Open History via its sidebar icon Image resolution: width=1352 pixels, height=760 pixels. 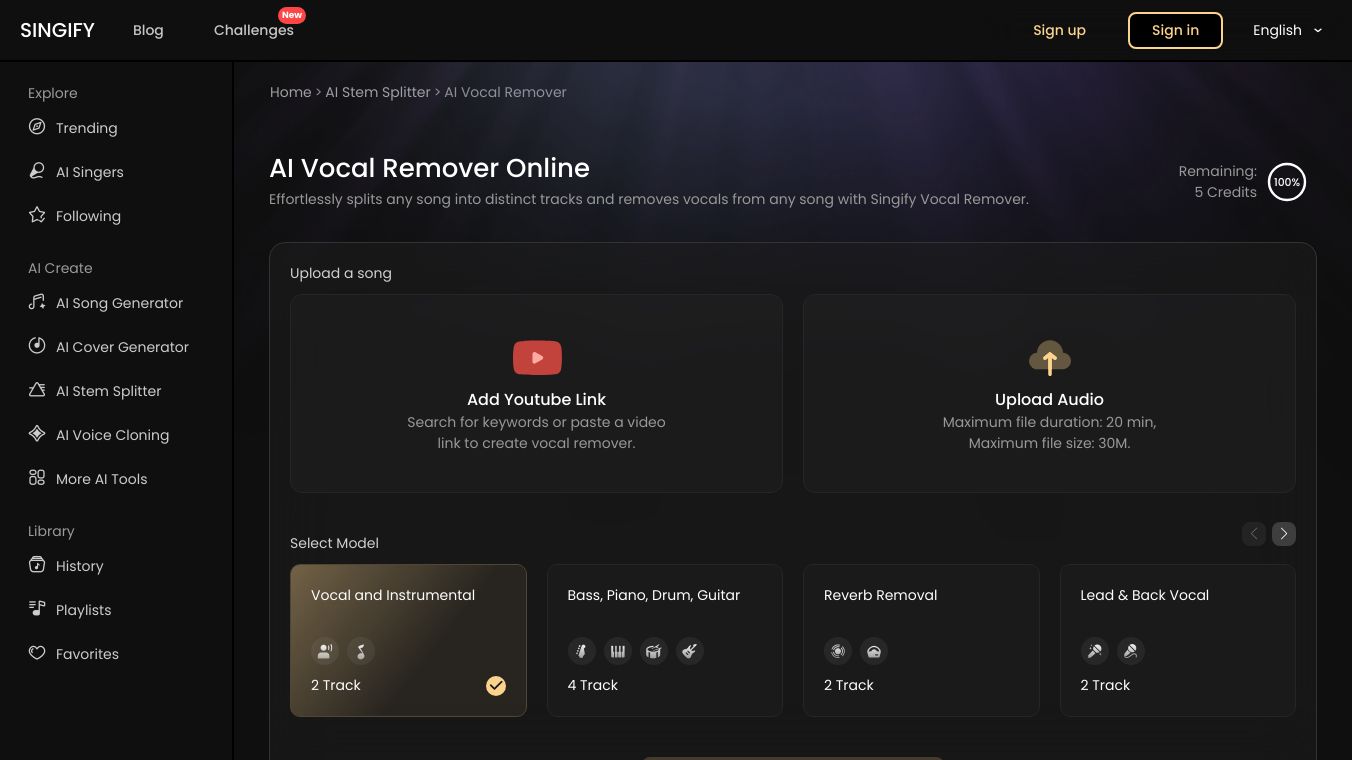pyautogui.click(x=37, y=565)
